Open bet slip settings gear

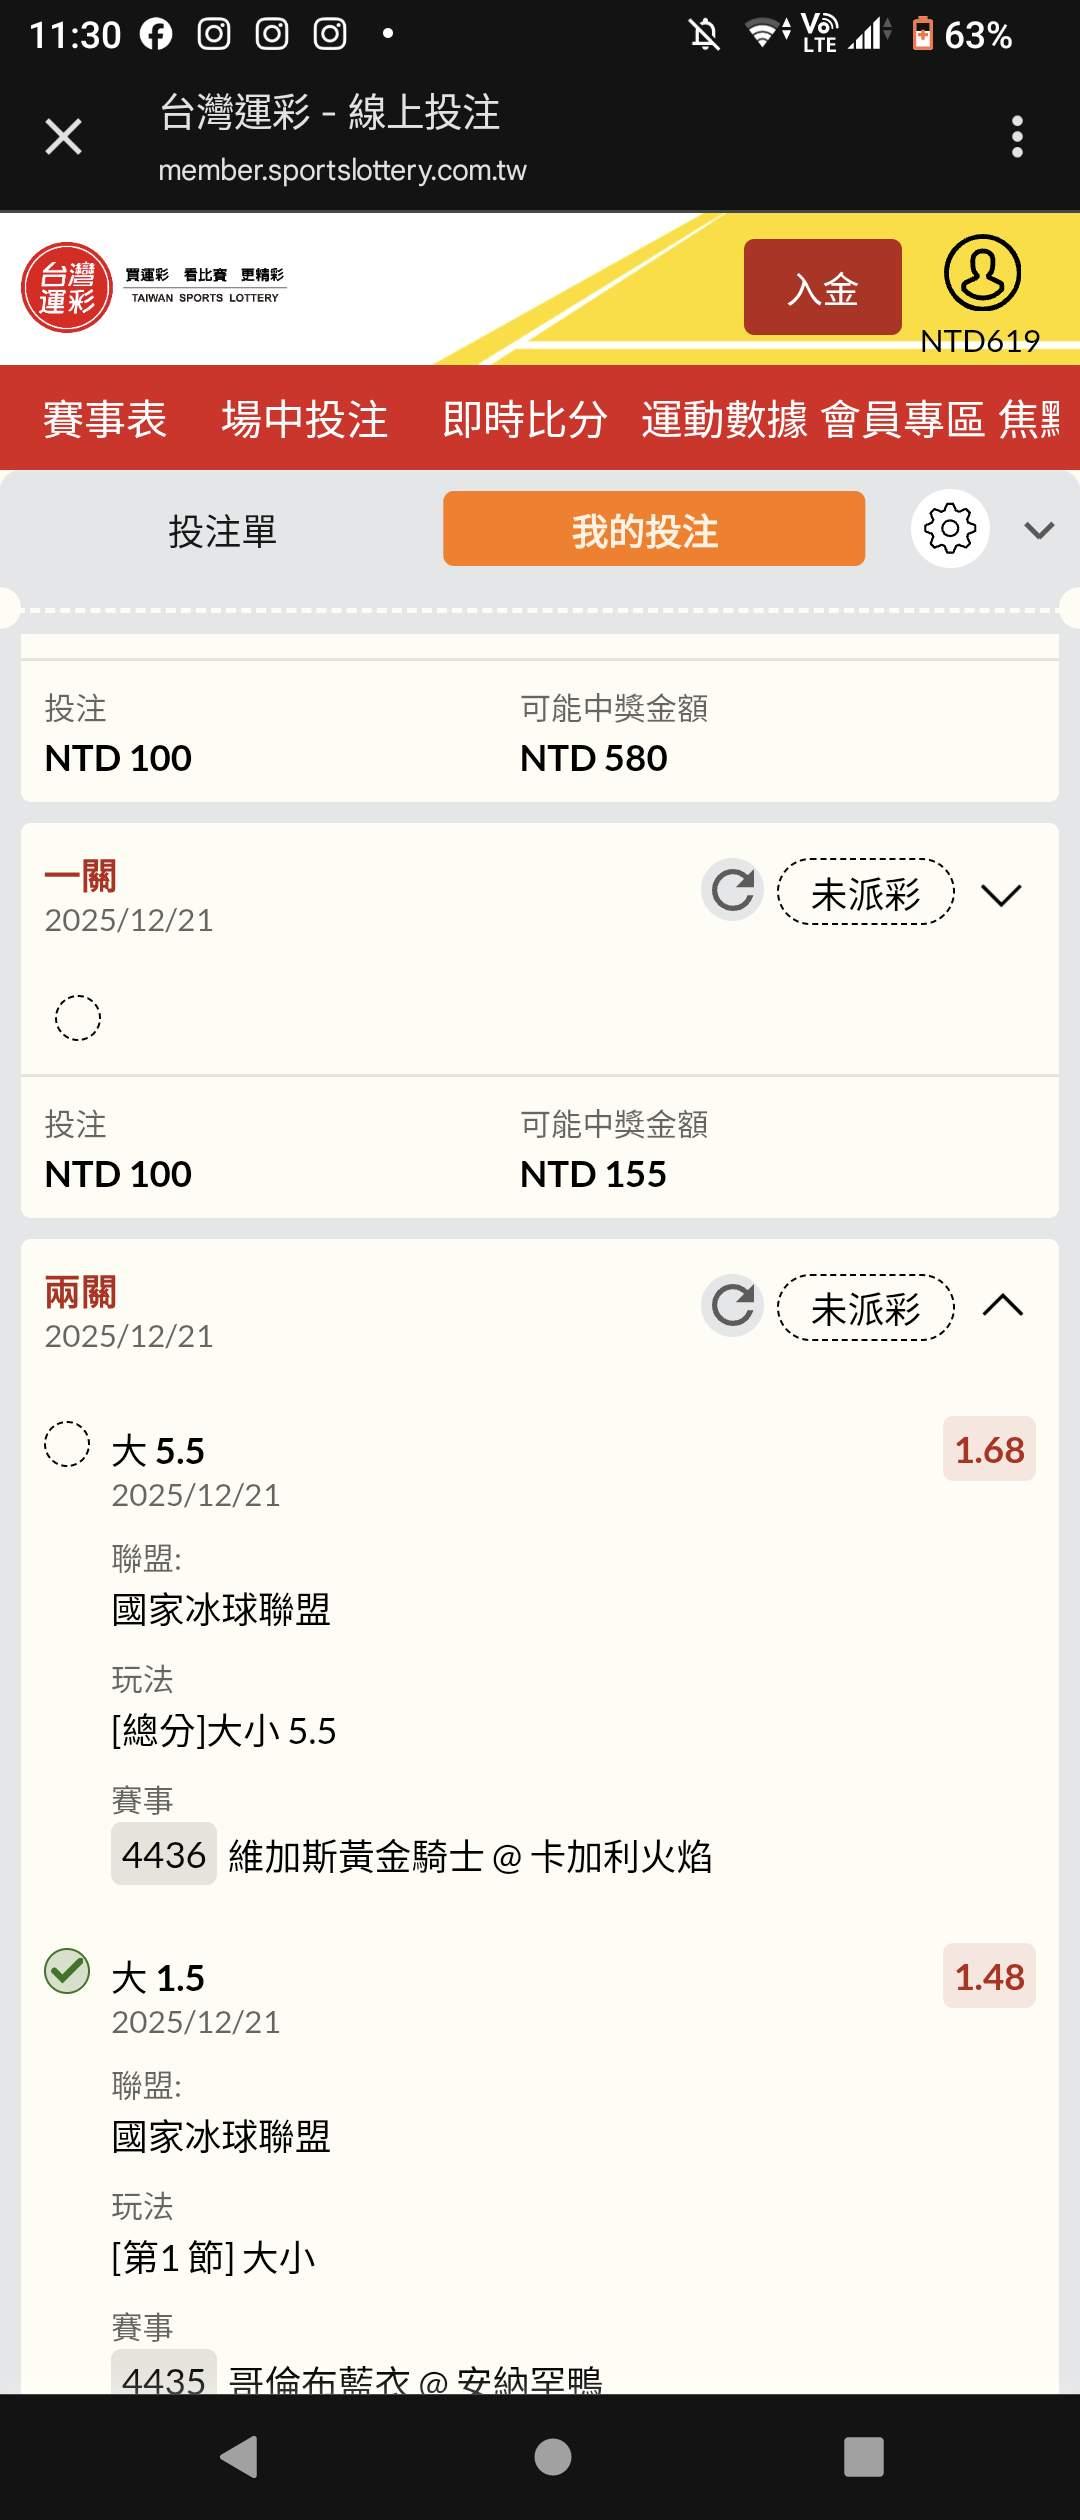[x=950, y=529]
